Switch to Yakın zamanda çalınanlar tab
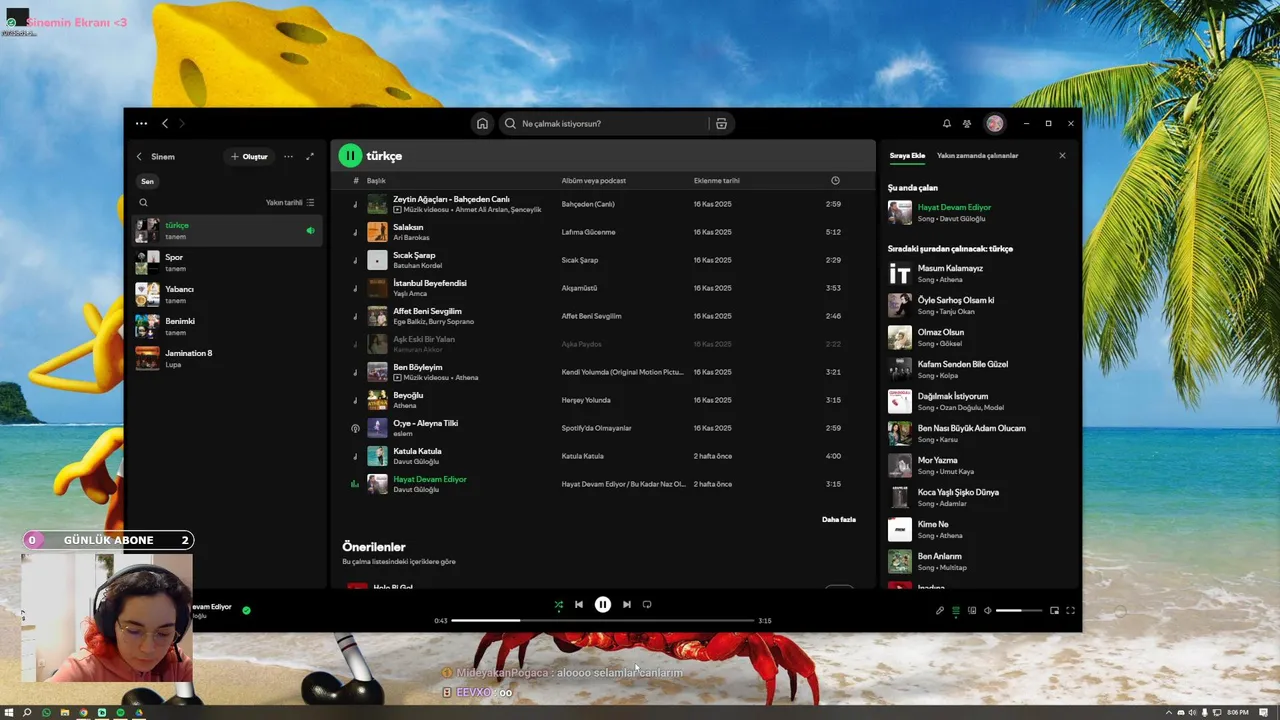Screen dimensions: 1280x720 [x=977, y=155]
